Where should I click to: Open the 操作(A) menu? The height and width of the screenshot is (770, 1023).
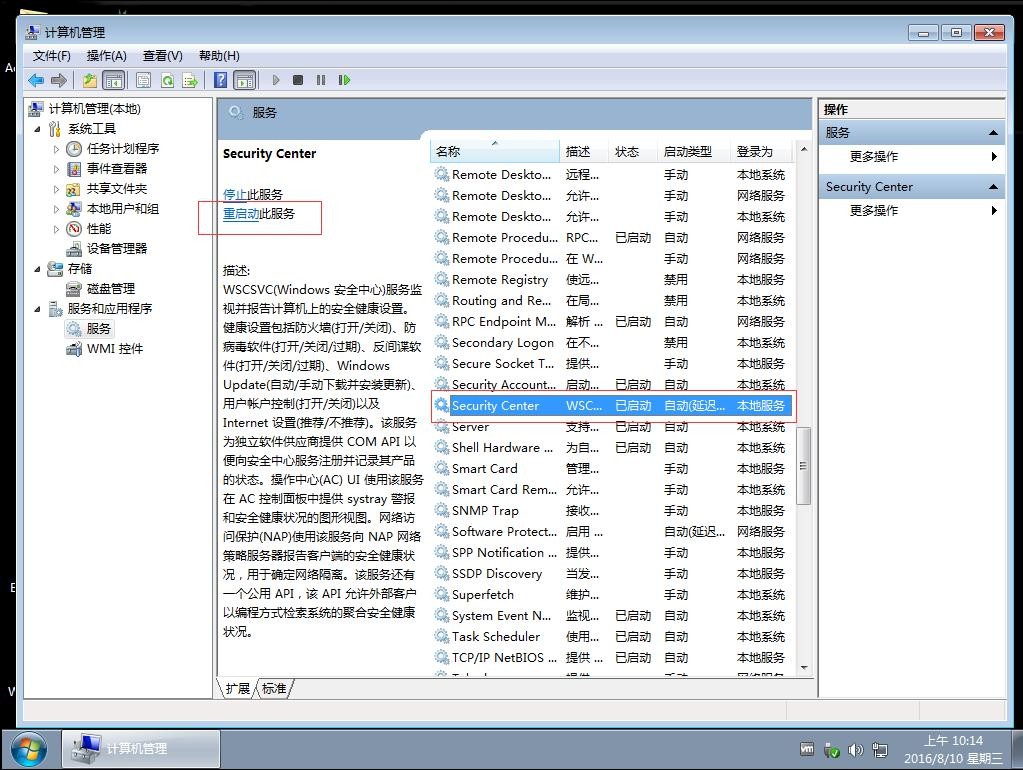point(106,56)
